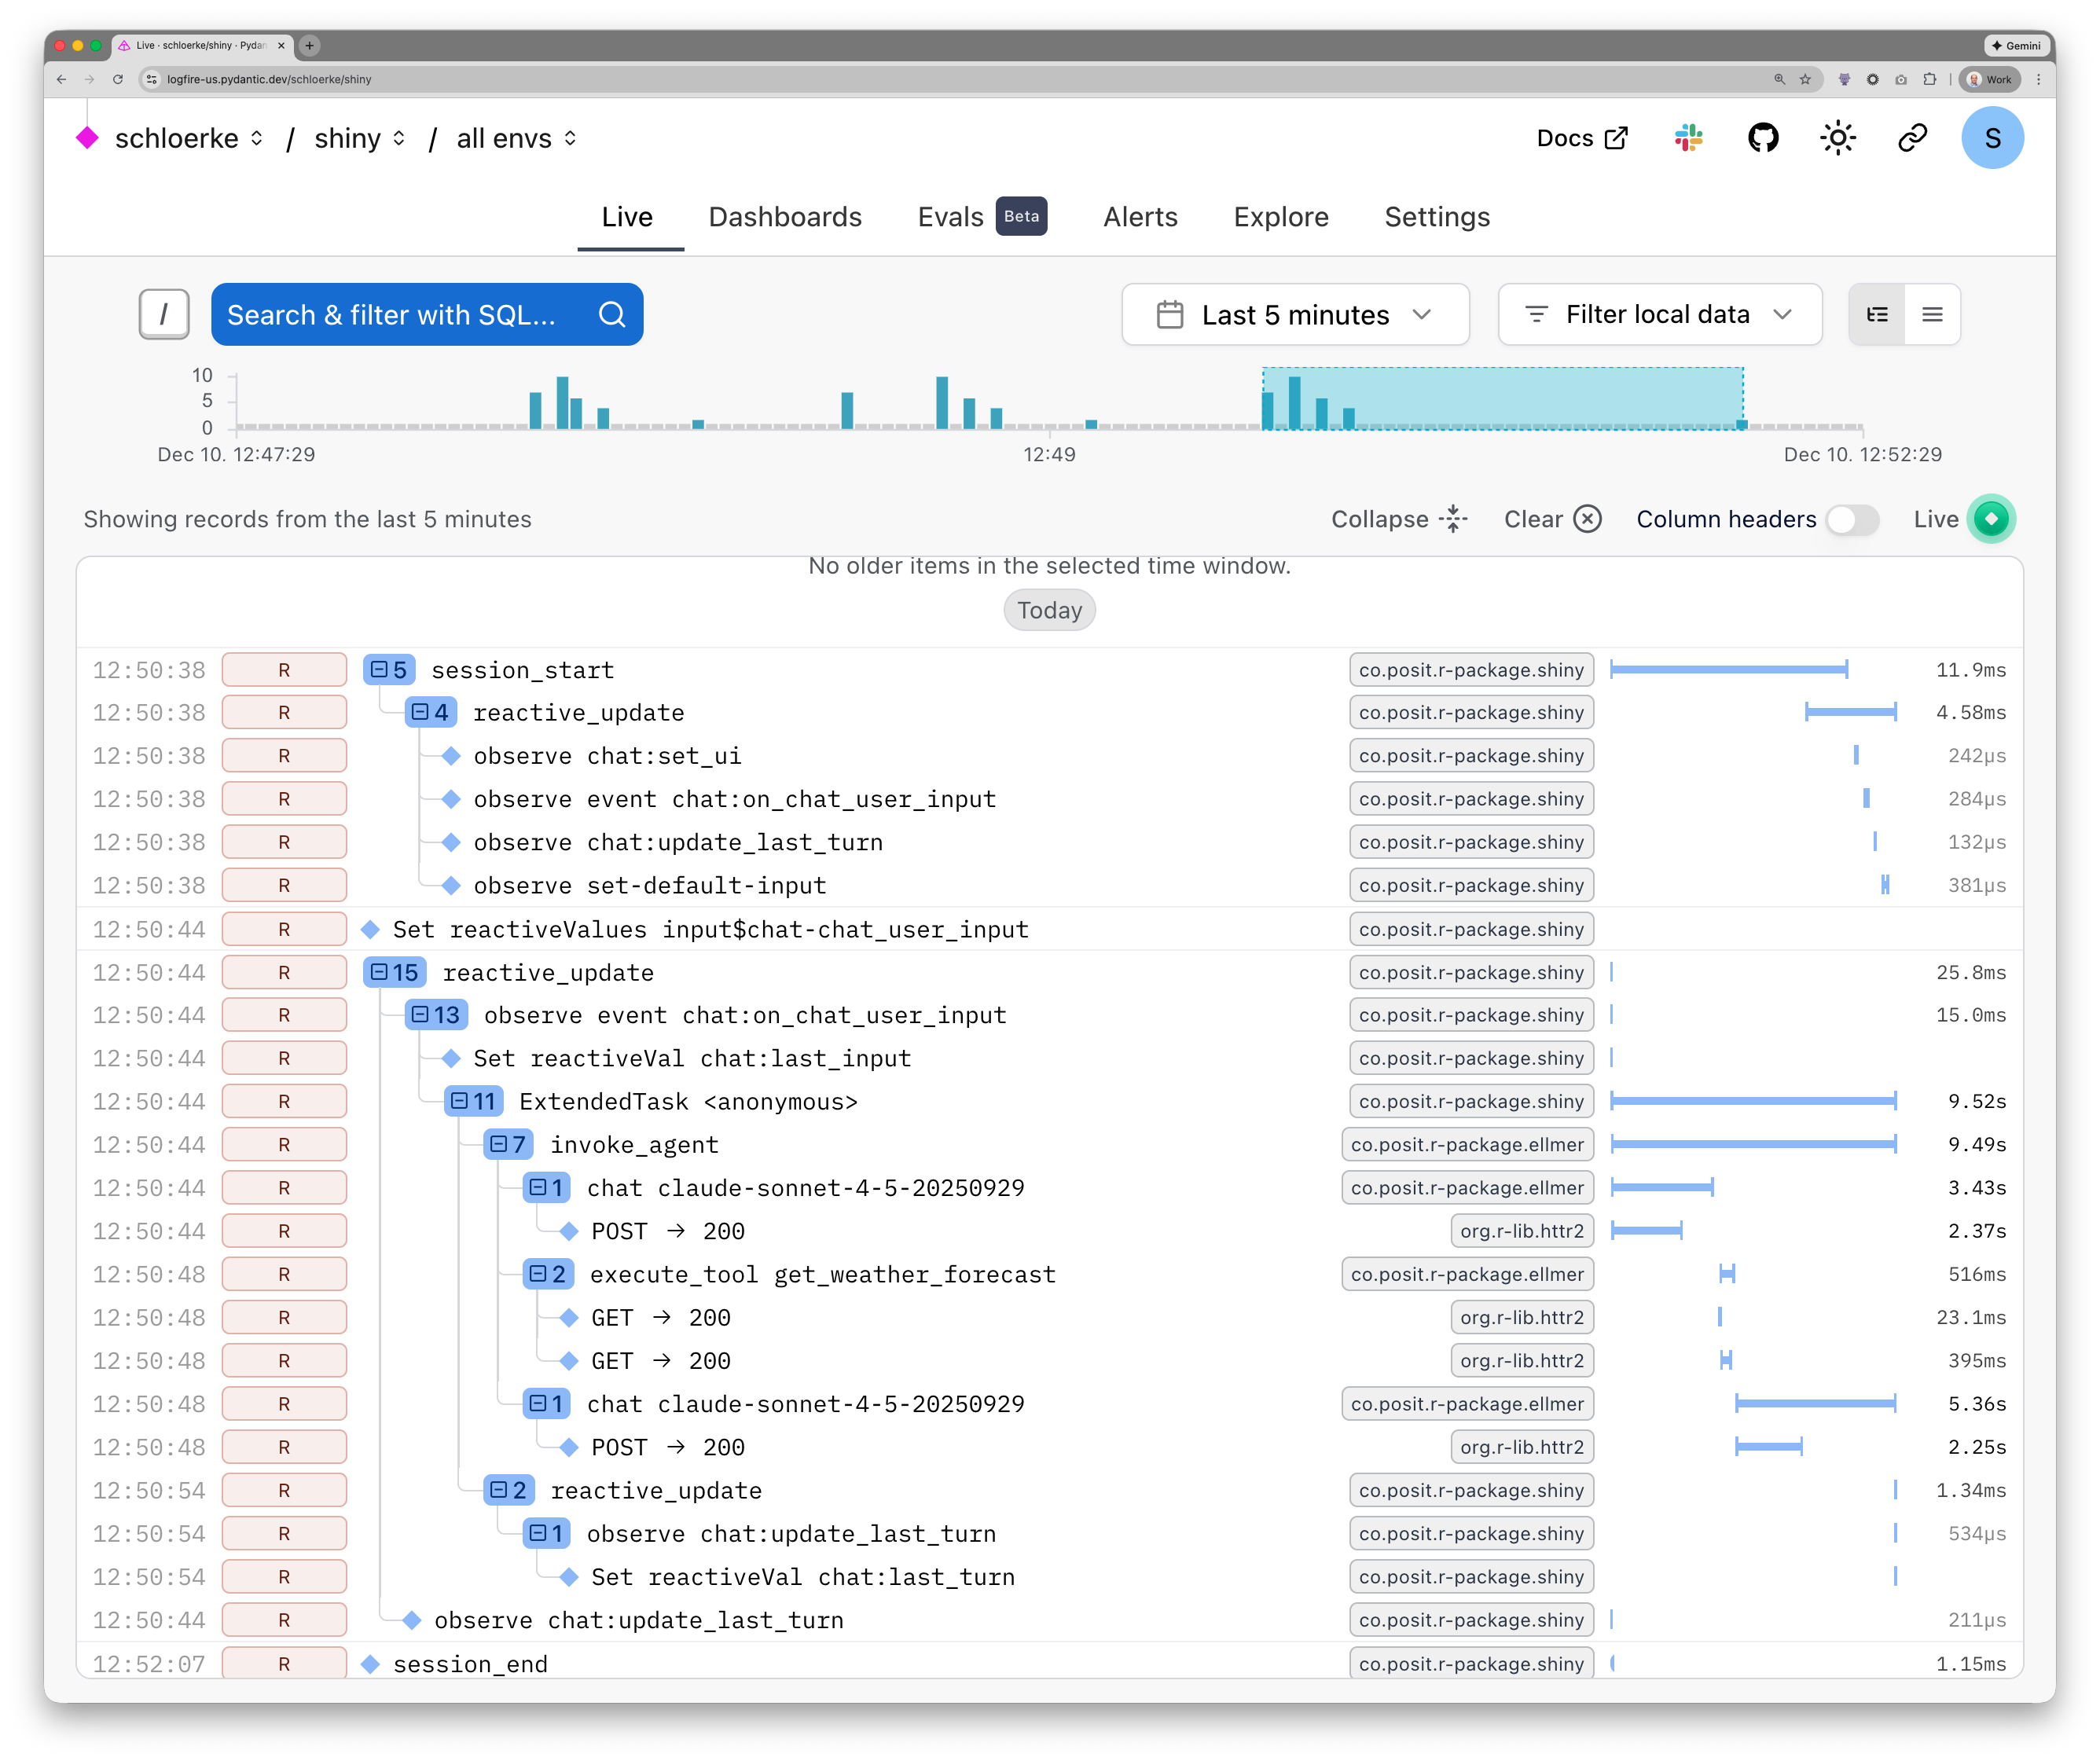Click the share link icon near the avatar
This screenshot has width=2100, height=1761.
pyautogui.click(x=1912, y=138)
